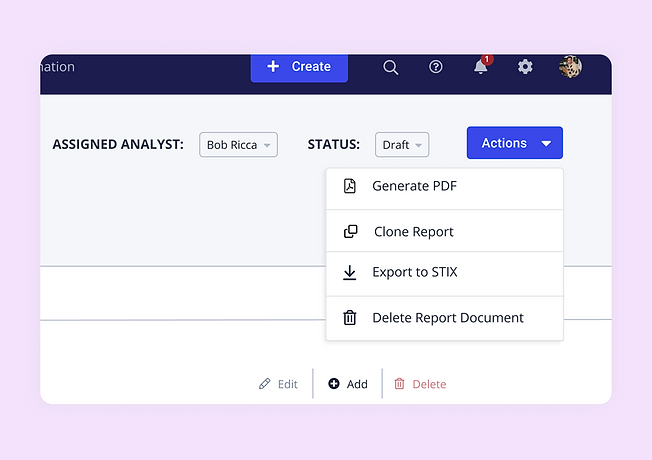Click the Edit link with pencil

tap(278, 384)
